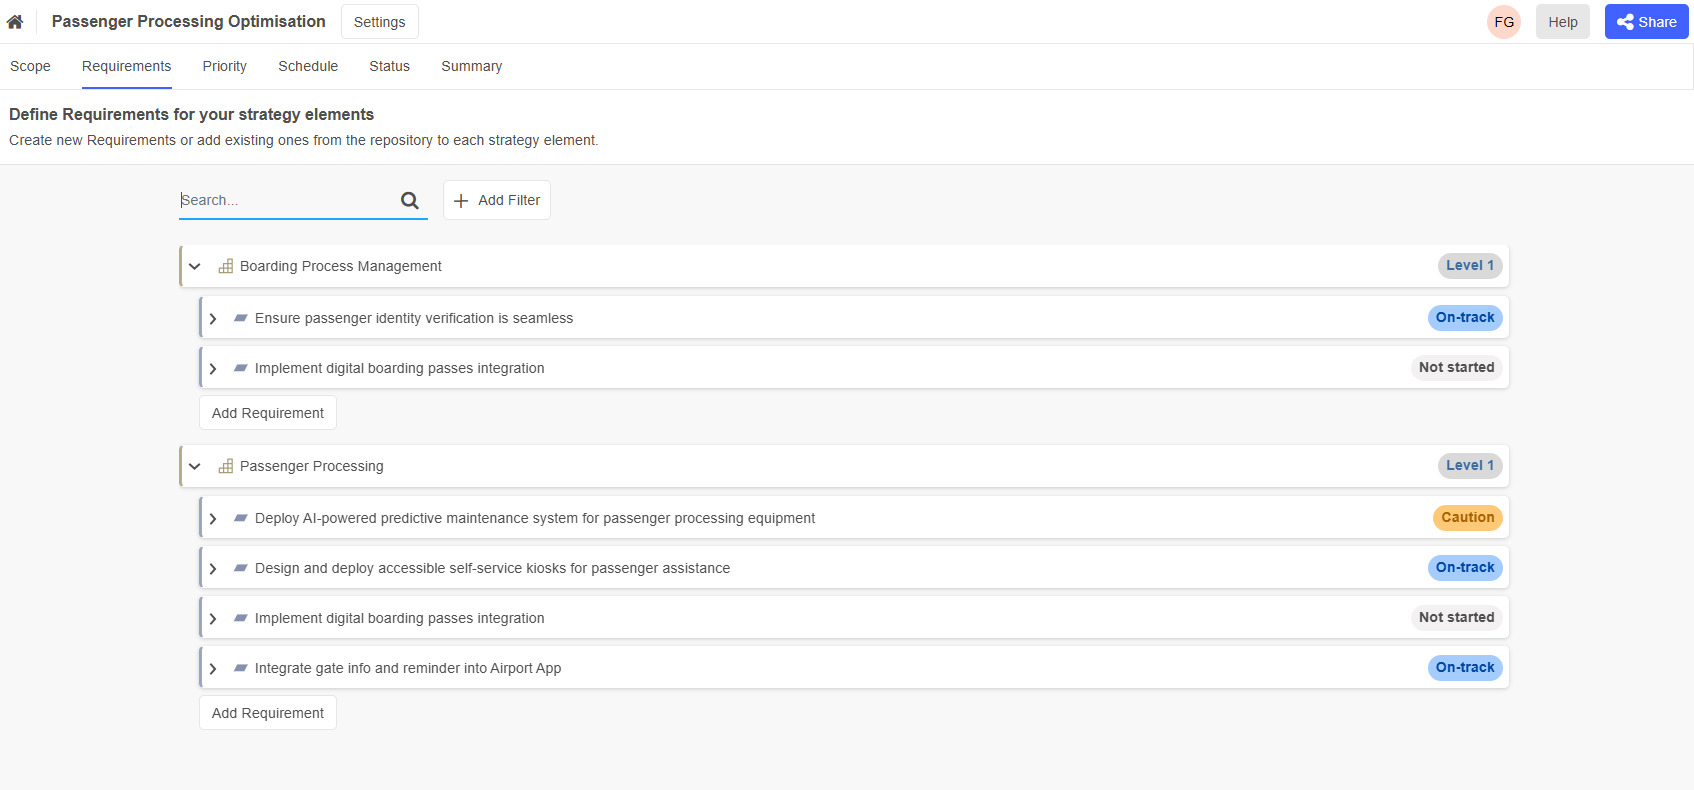Switch to the Priority tab
1694x790 pixels.
[x=224, y=66]
